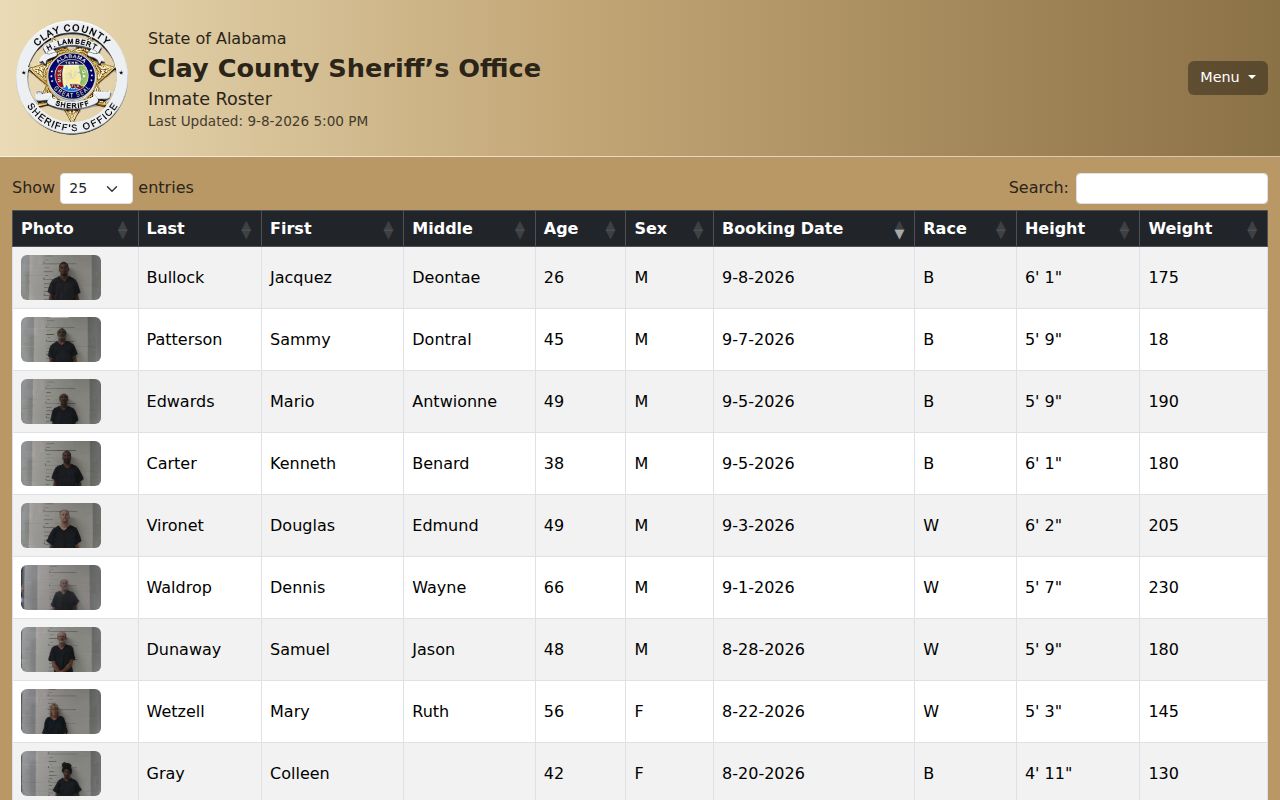Open the mugshot thumbnail for Carter
This screenshot has width=1280, height=800.
click(61, 464)
